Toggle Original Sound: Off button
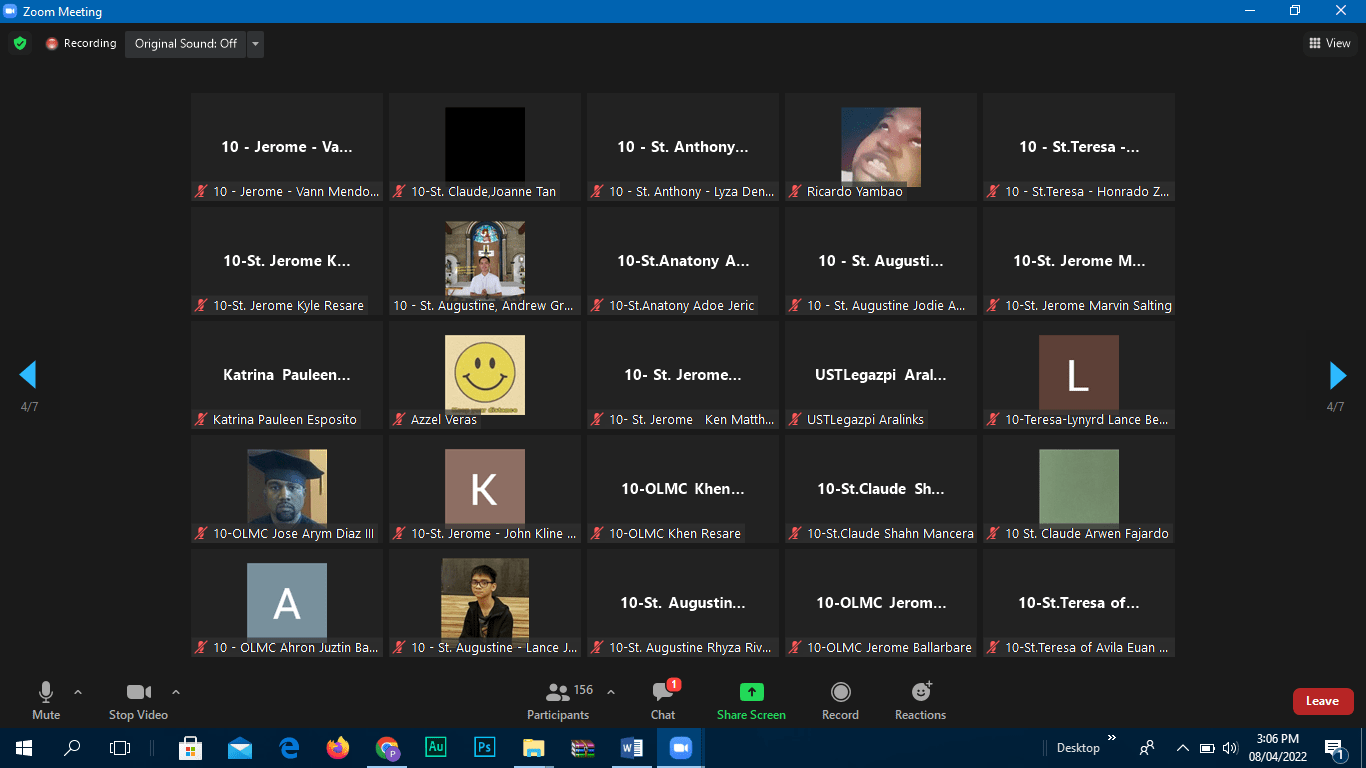Viewport: 1366px width, 768px height. (x=186, y=44)
